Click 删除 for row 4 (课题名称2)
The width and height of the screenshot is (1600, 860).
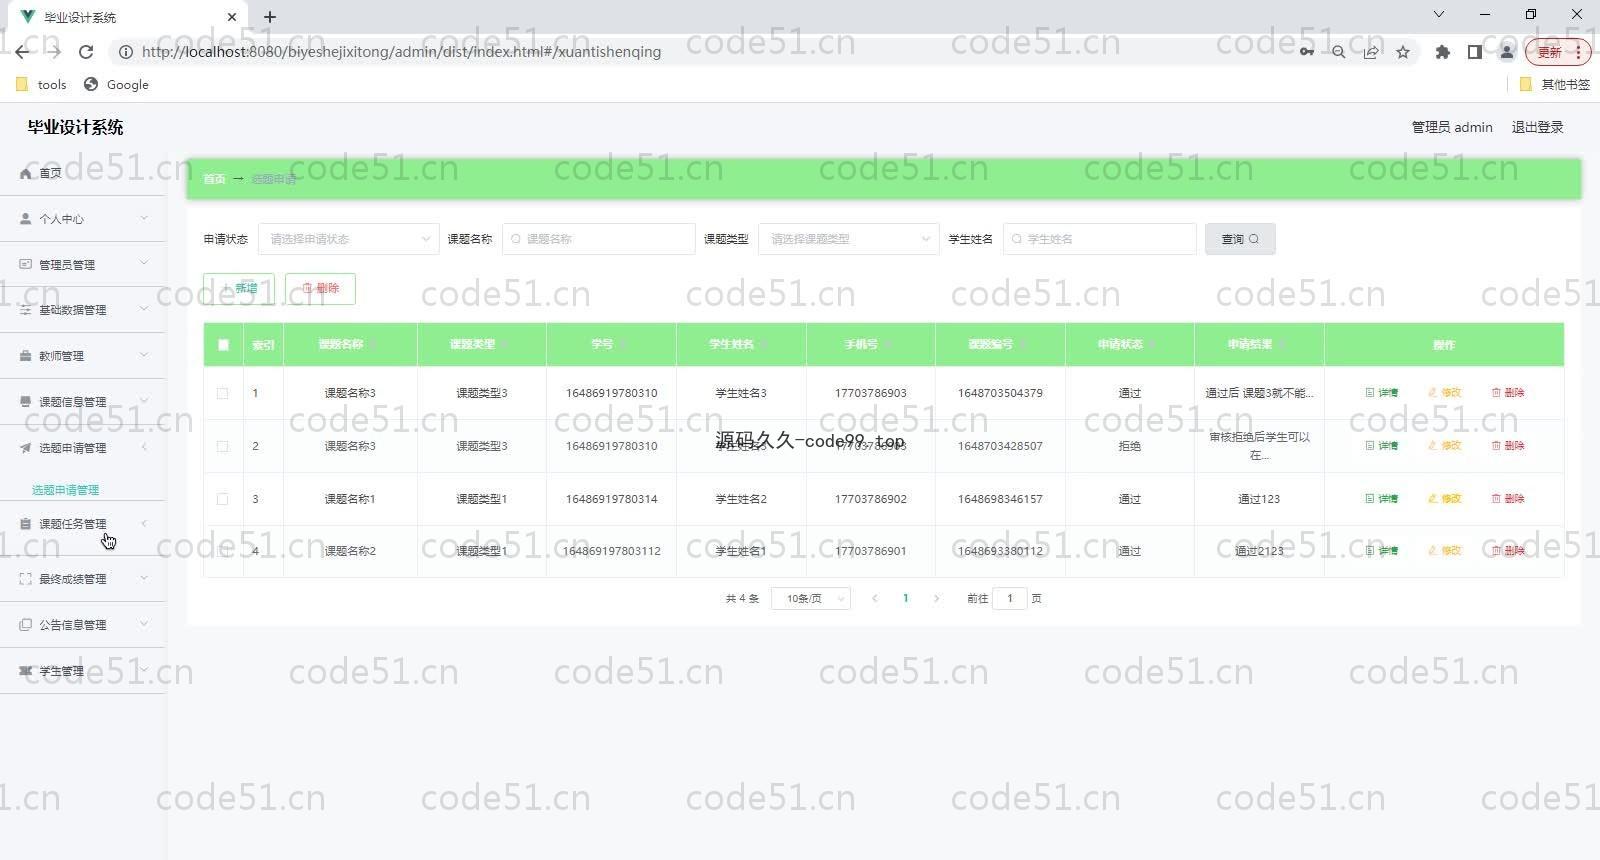pyautogui.click(x=1508, y=551)
